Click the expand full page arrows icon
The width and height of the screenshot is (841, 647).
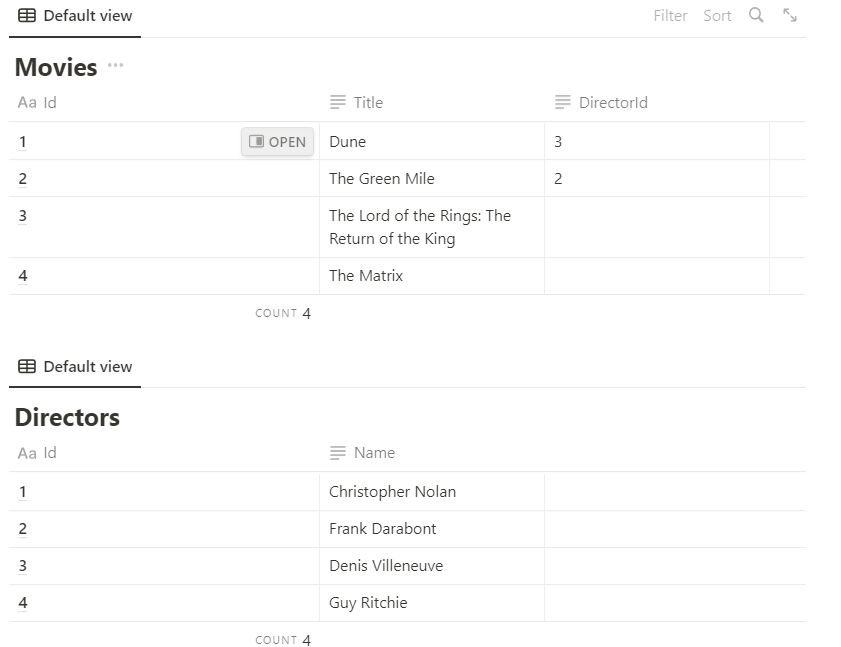coord(790,15)
